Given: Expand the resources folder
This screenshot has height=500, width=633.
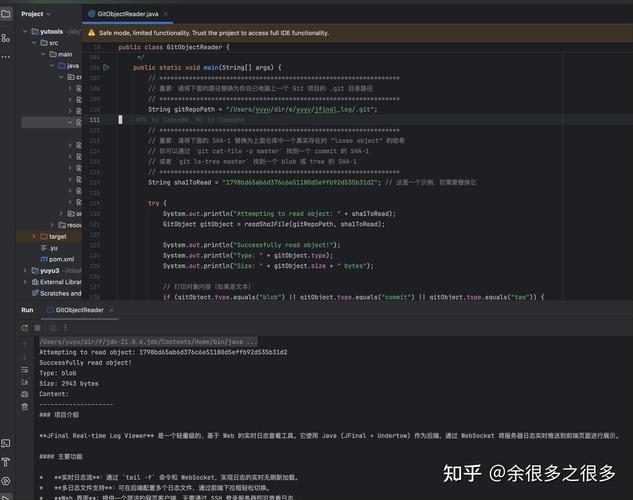Looking at the screenshot, I should click(52, 225).
